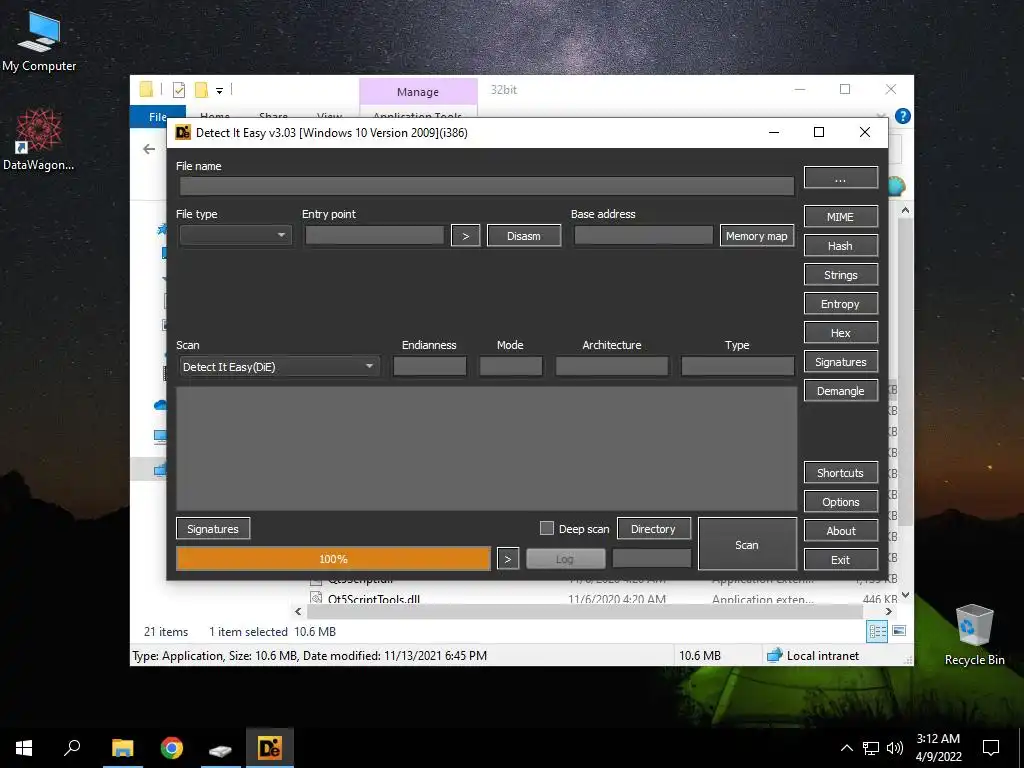Click Explorer vertical scrollbar up arrow

(x=905, y=210)
